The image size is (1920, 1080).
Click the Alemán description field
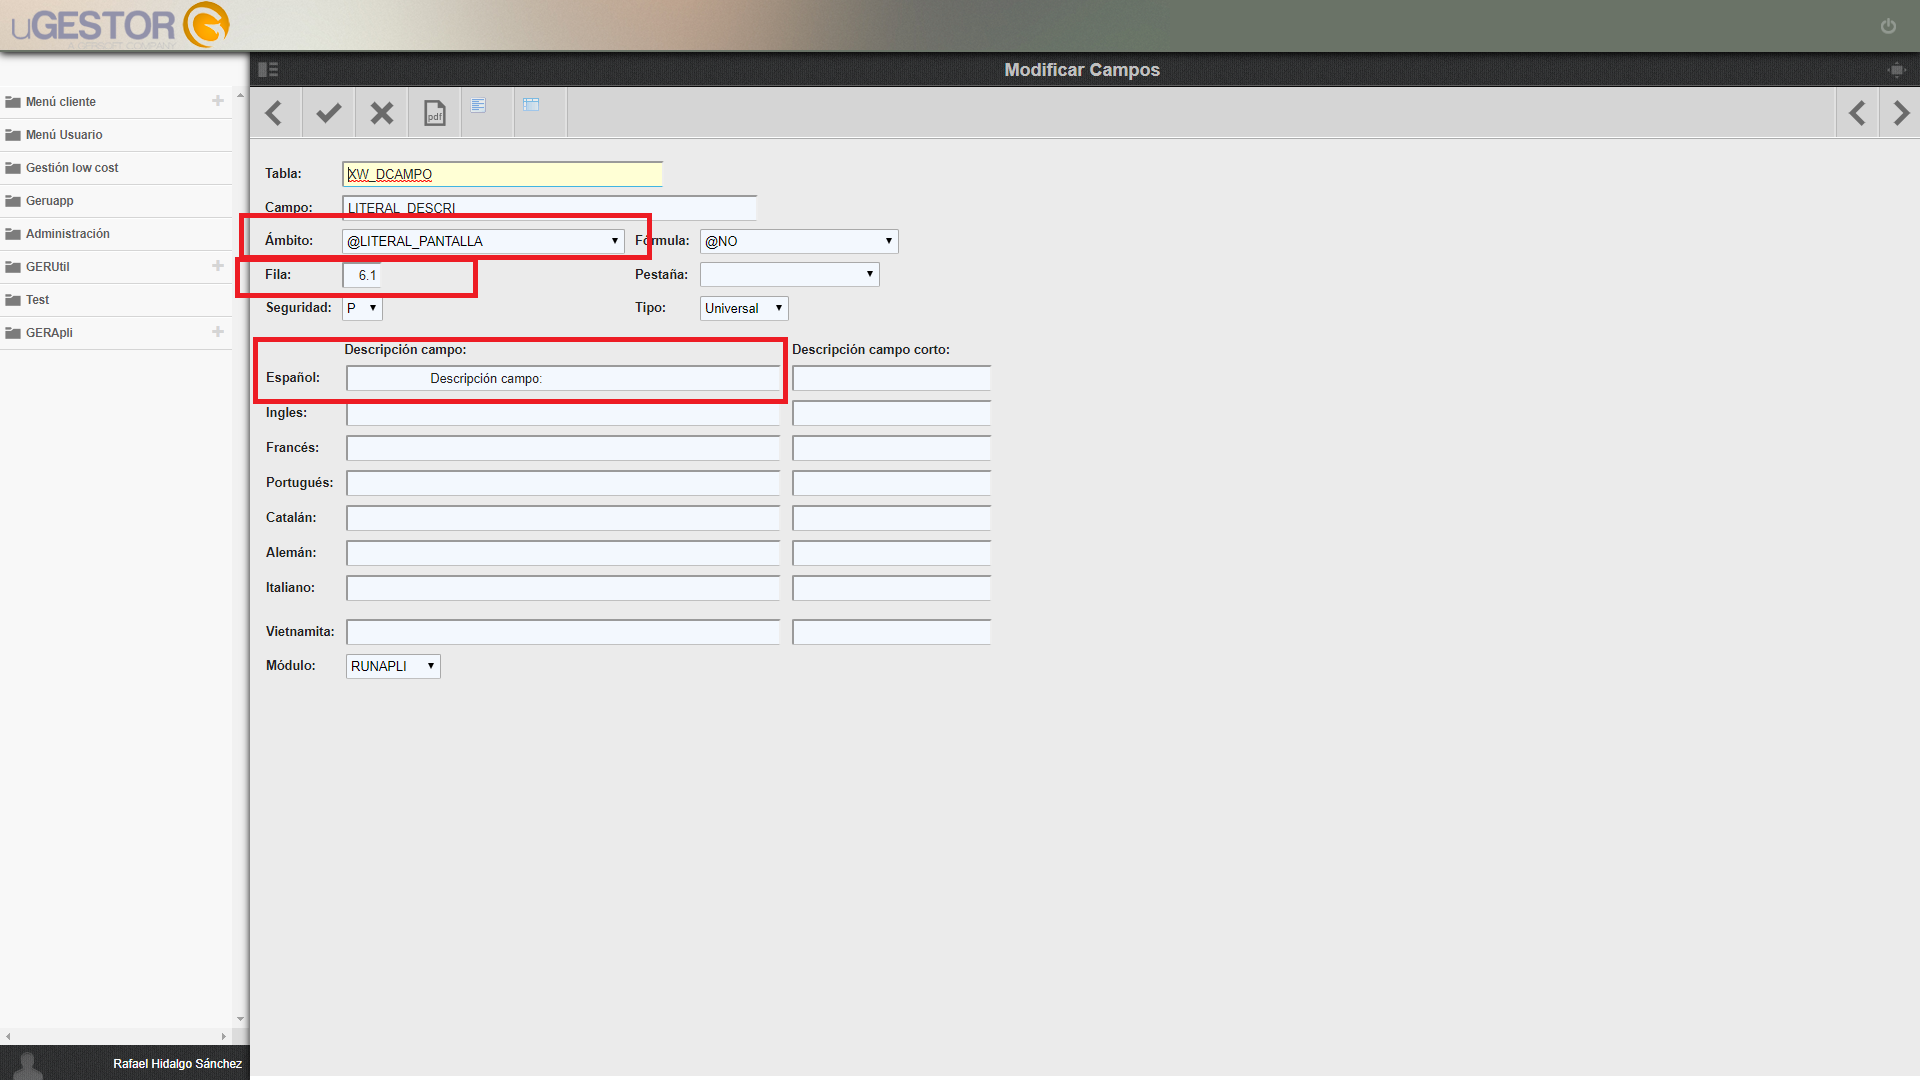563,553
